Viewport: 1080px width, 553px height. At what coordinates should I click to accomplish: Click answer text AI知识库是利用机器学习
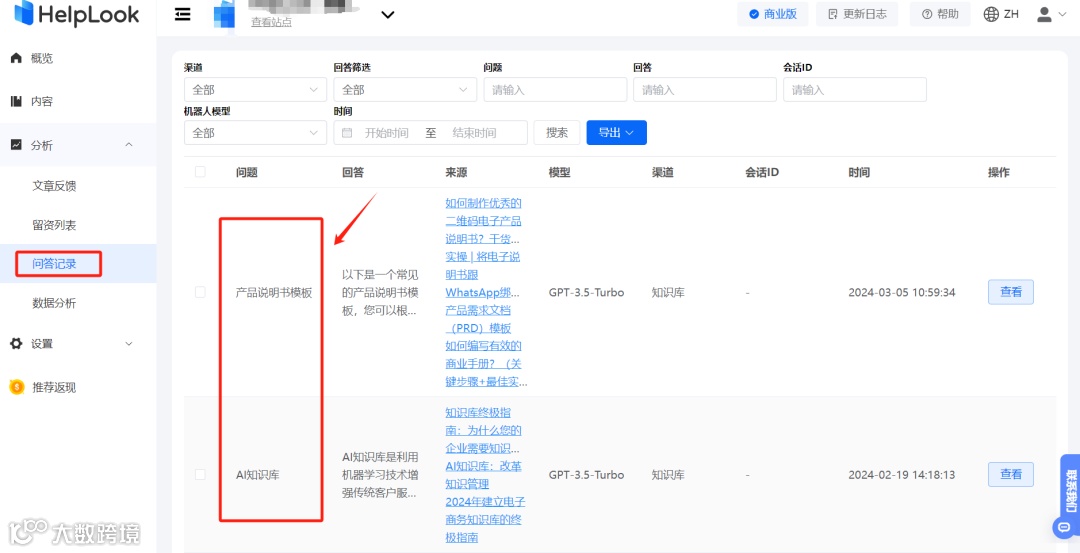(x=380, y=474)
